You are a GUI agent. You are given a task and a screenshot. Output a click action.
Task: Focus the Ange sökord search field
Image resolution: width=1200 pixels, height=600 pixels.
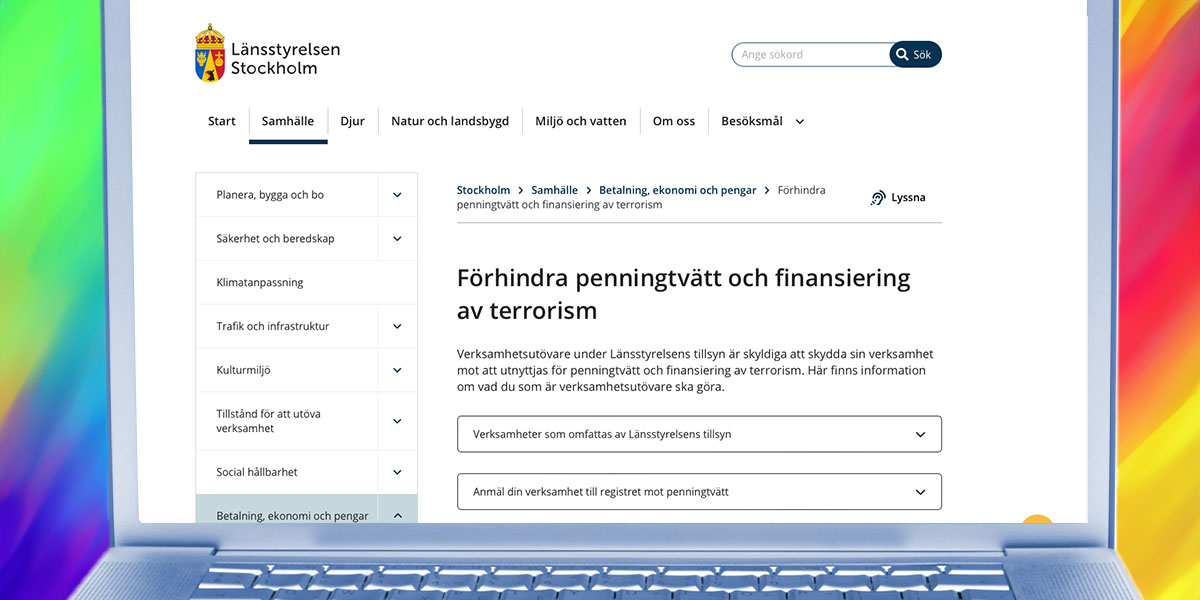[811, 55]
